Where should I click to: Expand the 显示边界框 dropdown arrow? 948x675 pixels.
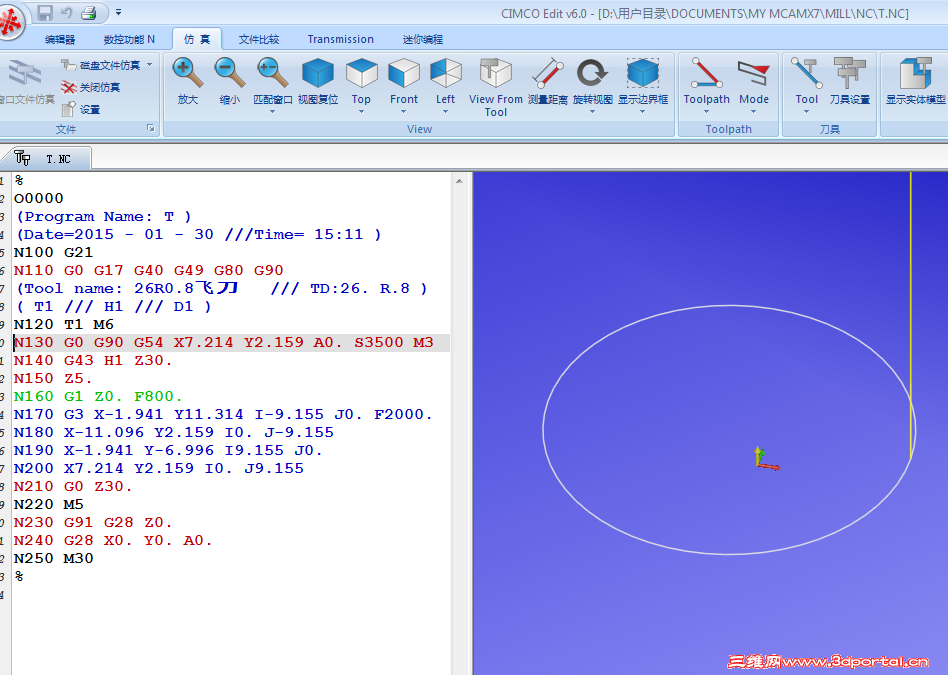pyautogui.click(x=642, y=111)
